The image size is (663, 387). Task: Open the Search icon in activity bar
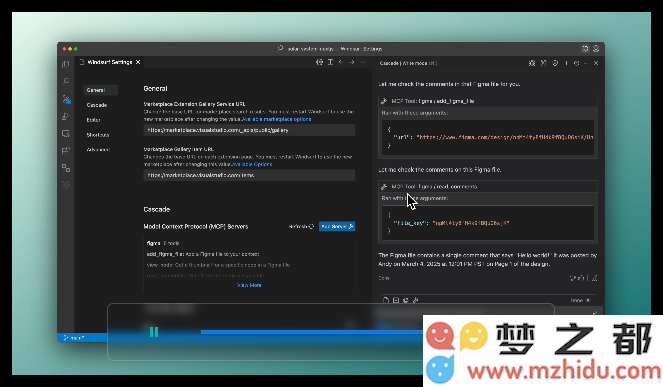(x=66, y=81)
